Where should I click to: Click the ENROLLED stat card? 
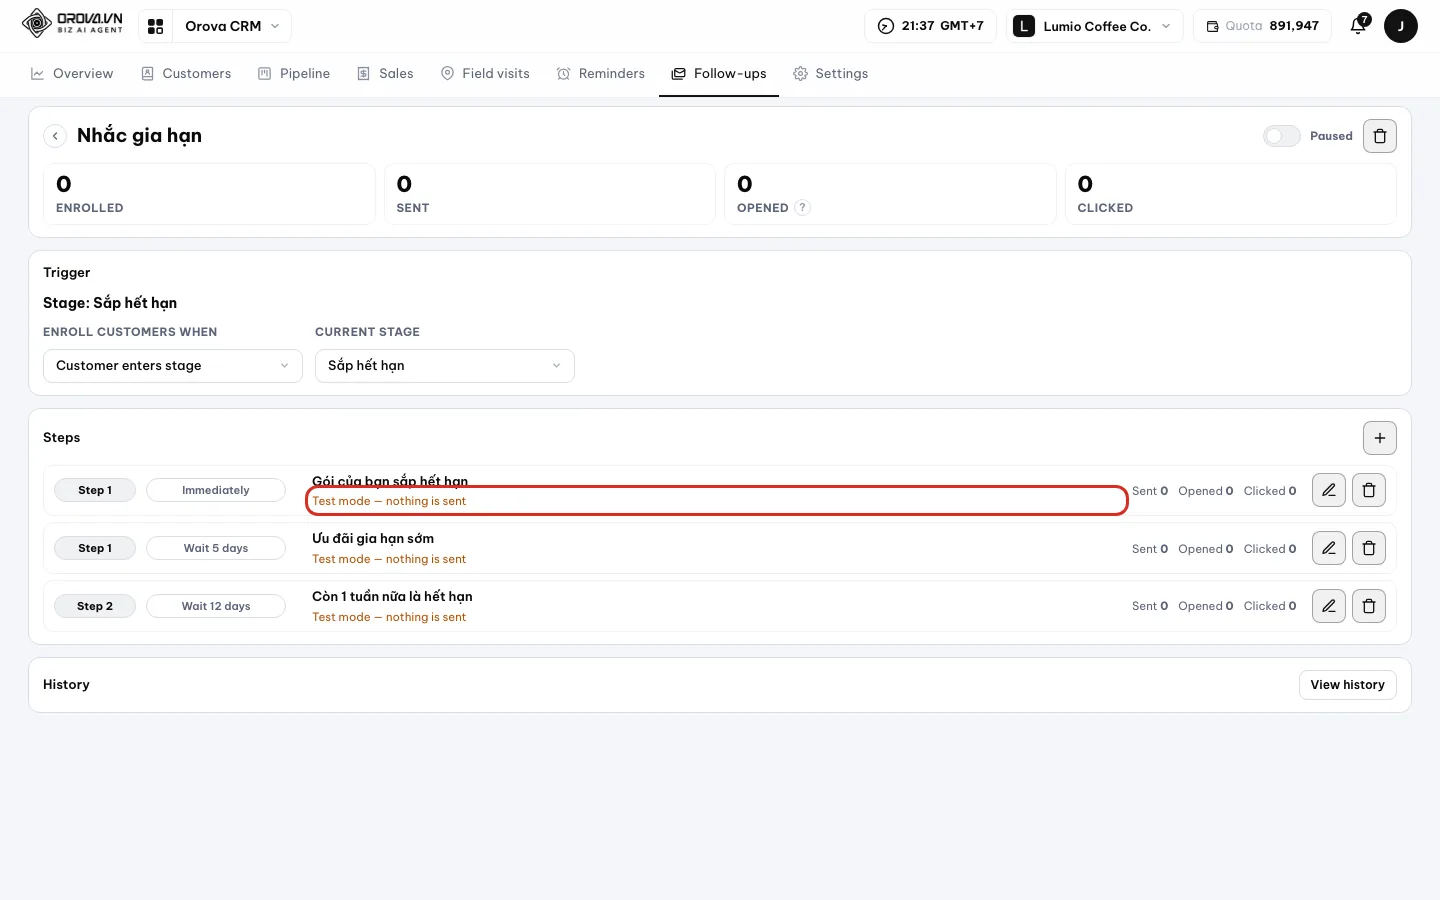pos(209,194)
